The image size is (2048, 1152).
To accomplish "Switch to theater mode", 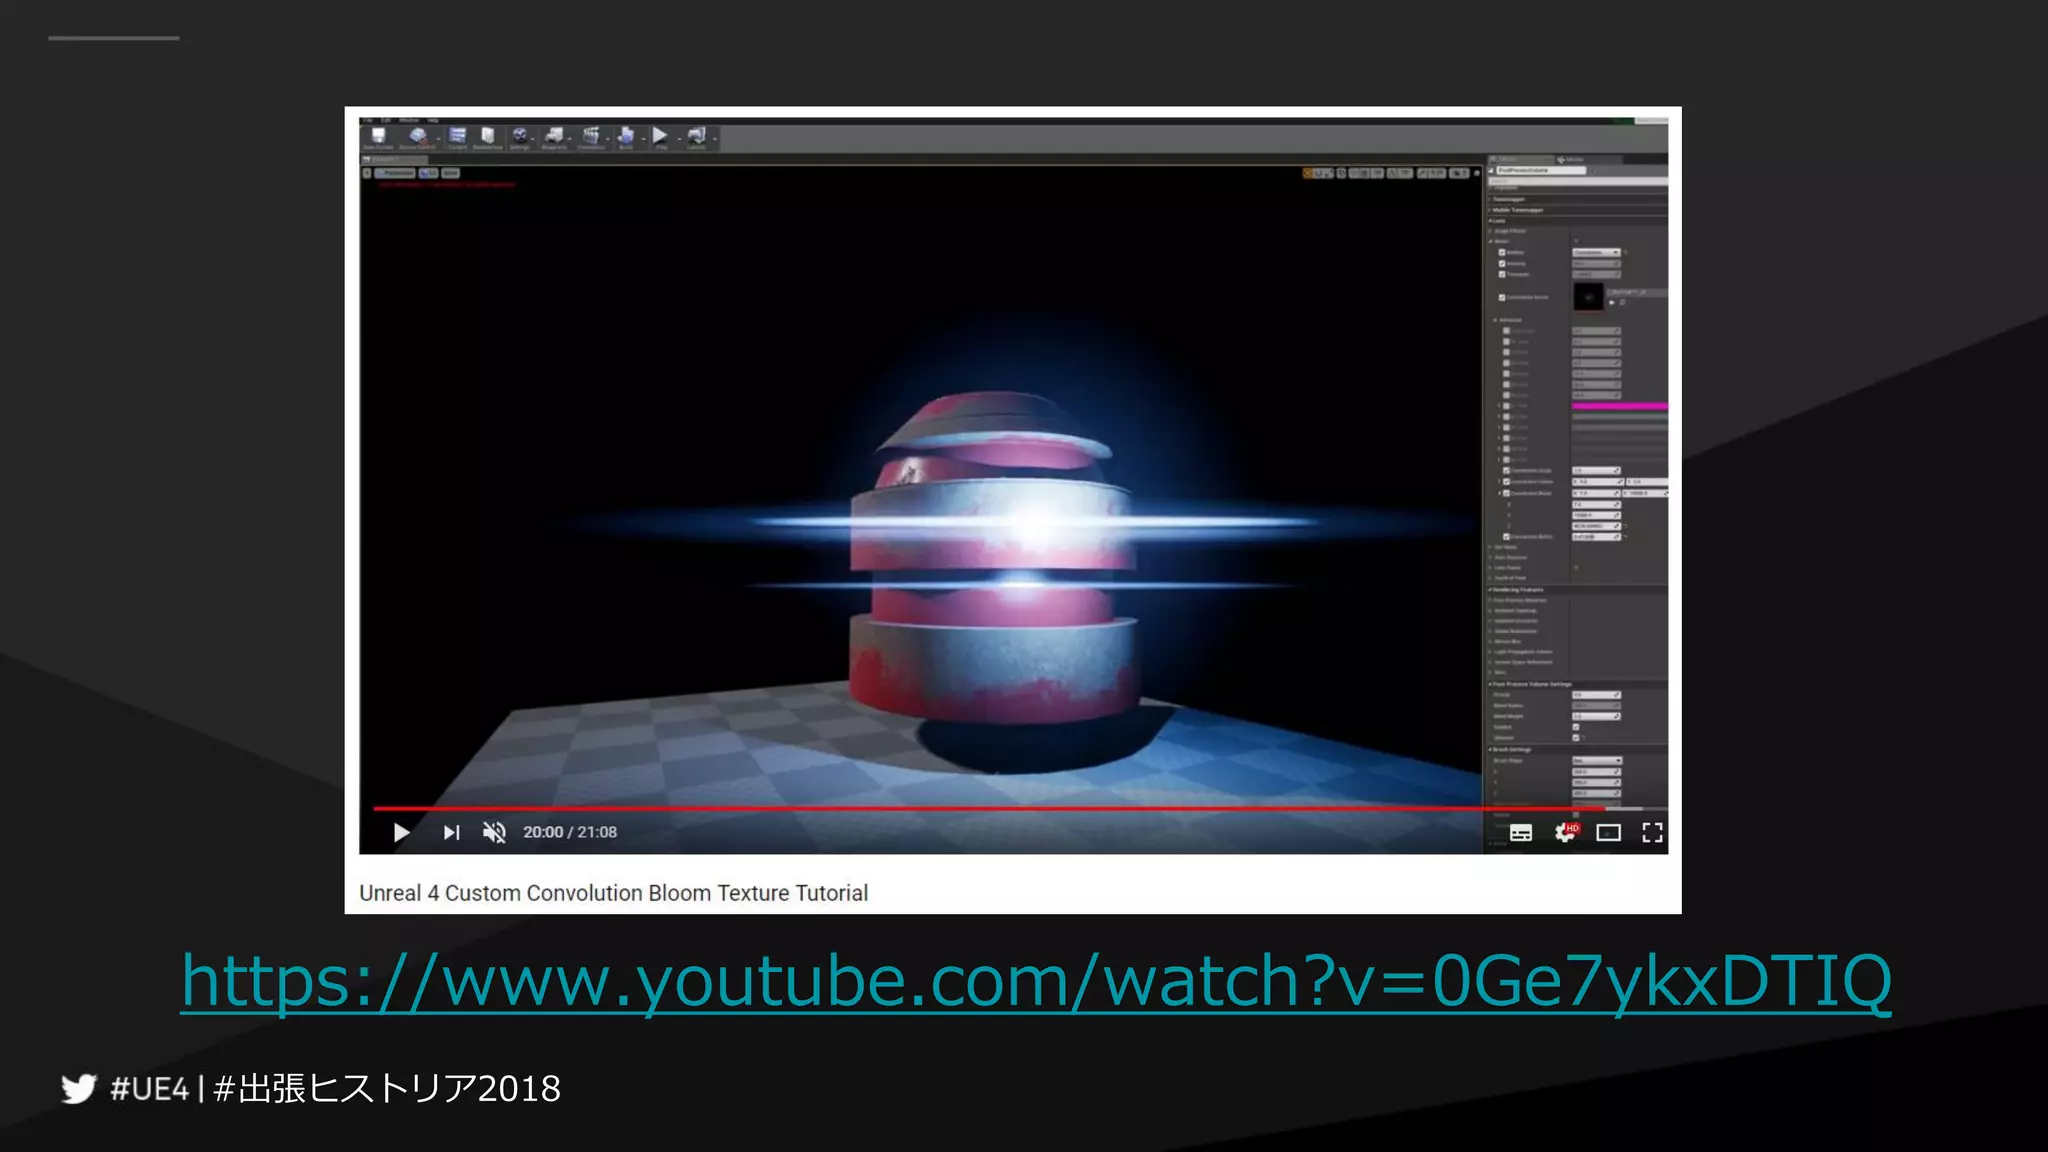I will tap(1608, 832).
